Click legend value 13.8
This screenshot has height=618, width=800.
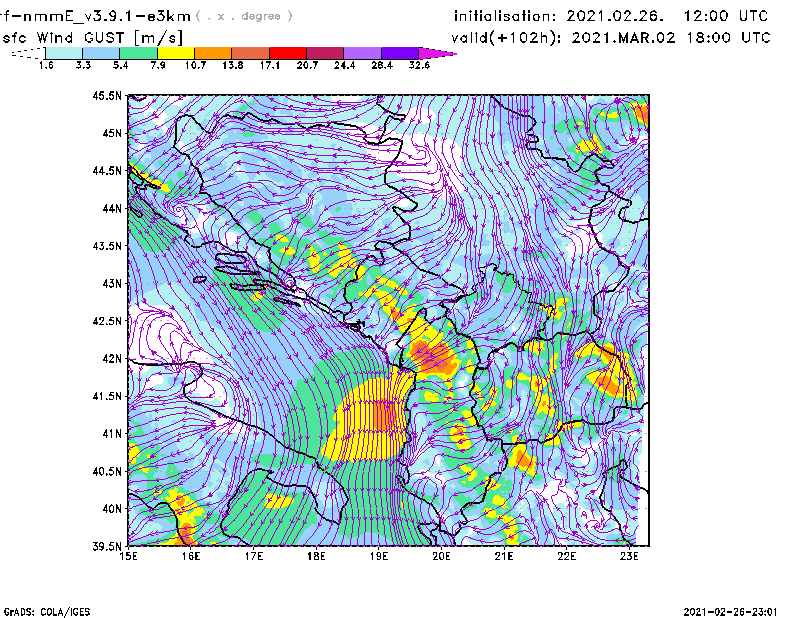[233, 65]
